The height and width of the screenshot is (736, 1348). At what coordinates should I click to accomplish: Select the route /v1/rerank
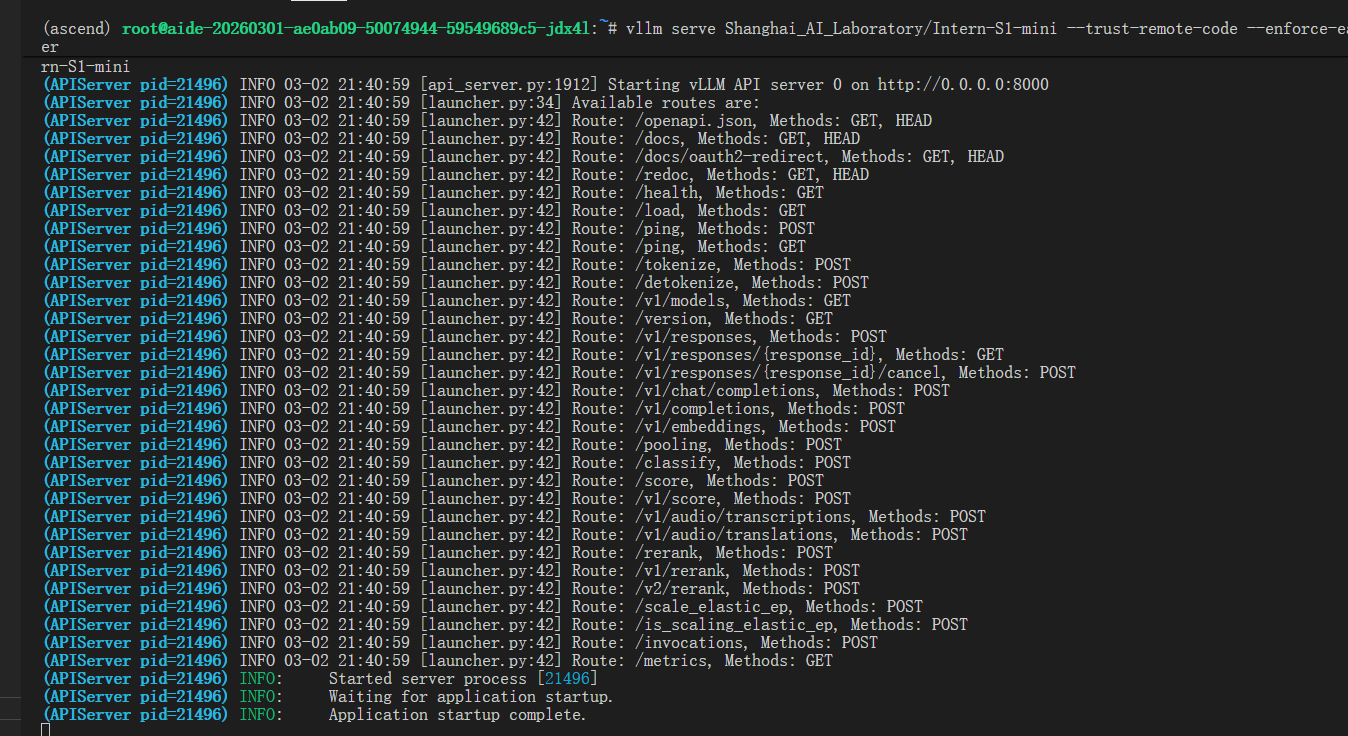point(680,570)
